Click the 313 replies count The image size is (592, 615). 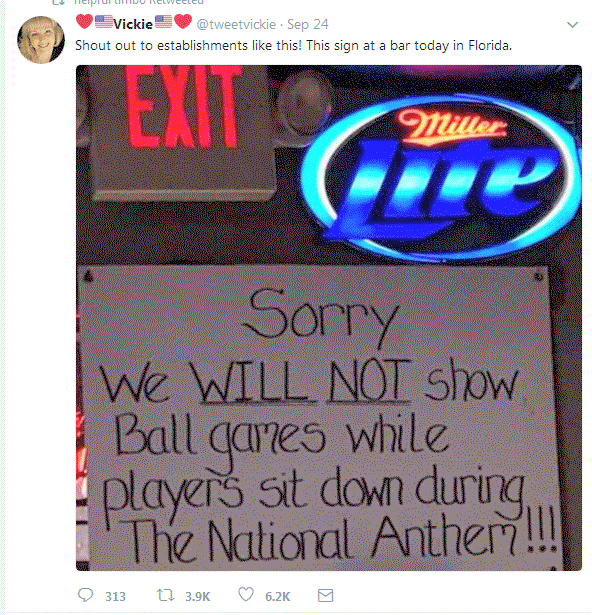115,597
